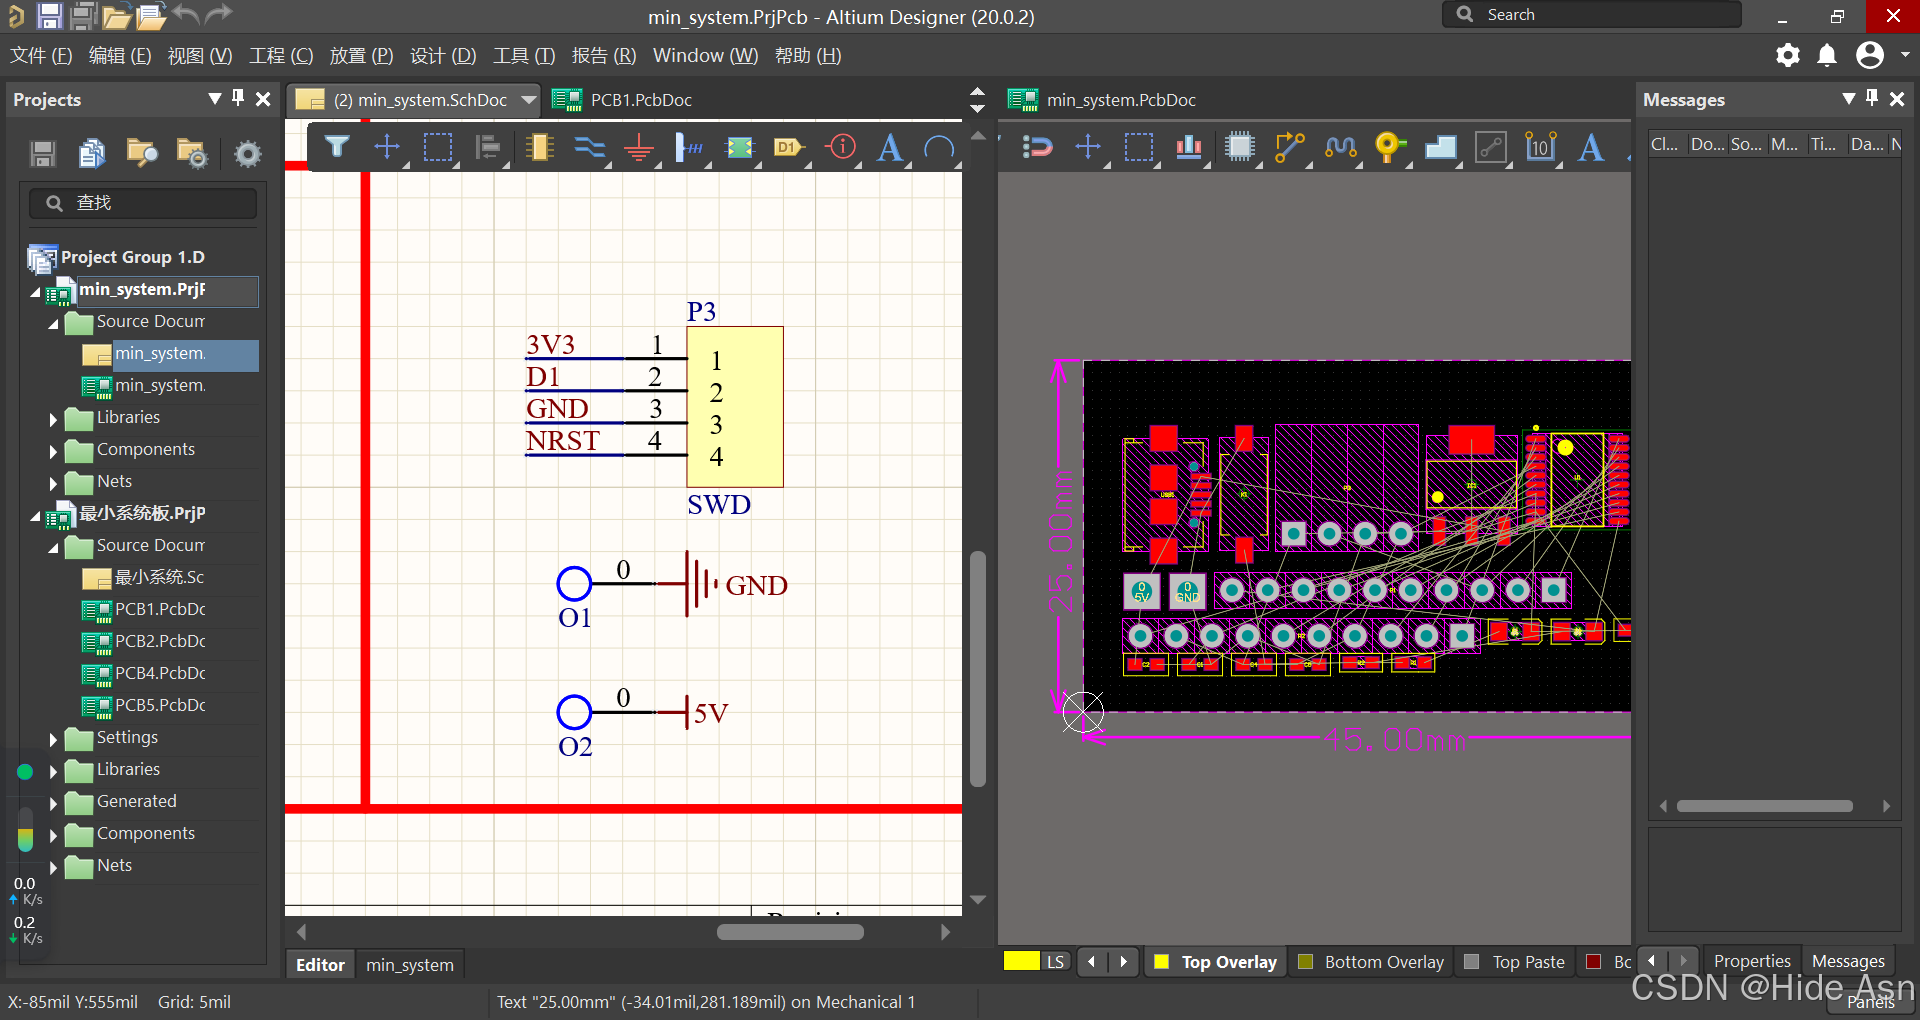Image resolution: width=1920 pixels, height=1020 pixels.
Task: Select the schematic text string A tool
Action: click(890, 148)
